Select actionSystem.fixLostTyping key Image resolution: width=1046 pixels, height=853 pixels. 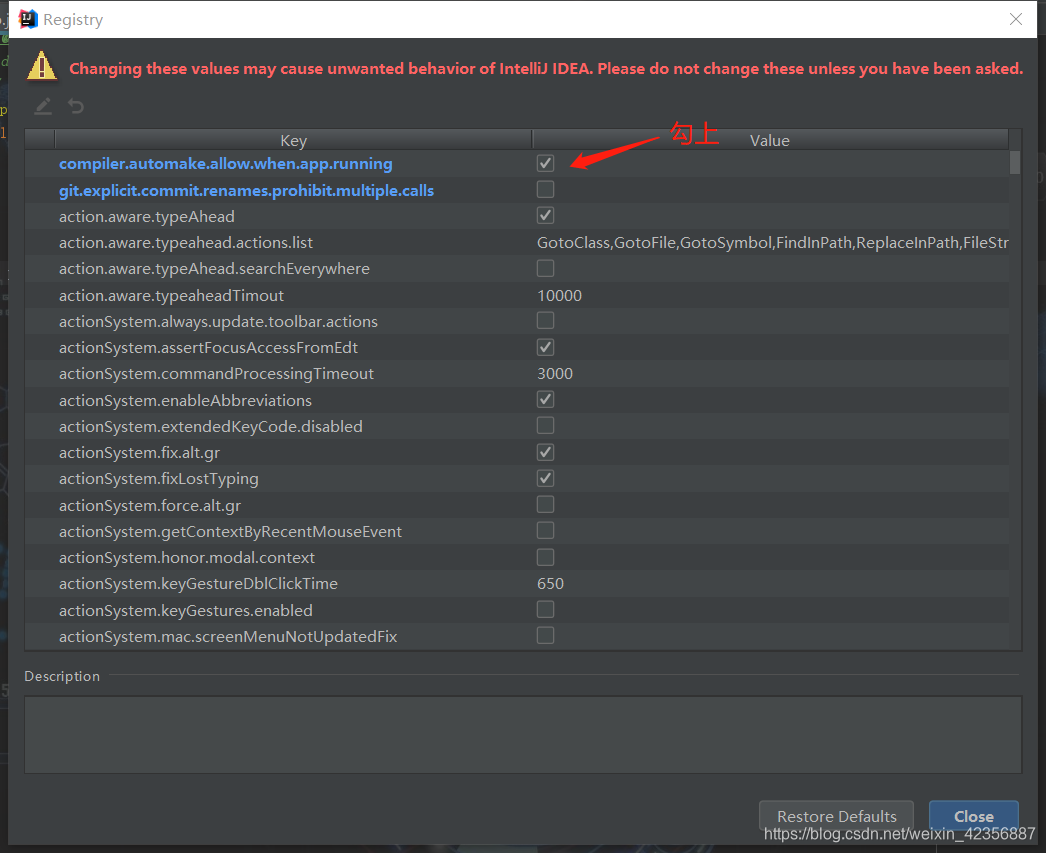click(x=159, y=478)
